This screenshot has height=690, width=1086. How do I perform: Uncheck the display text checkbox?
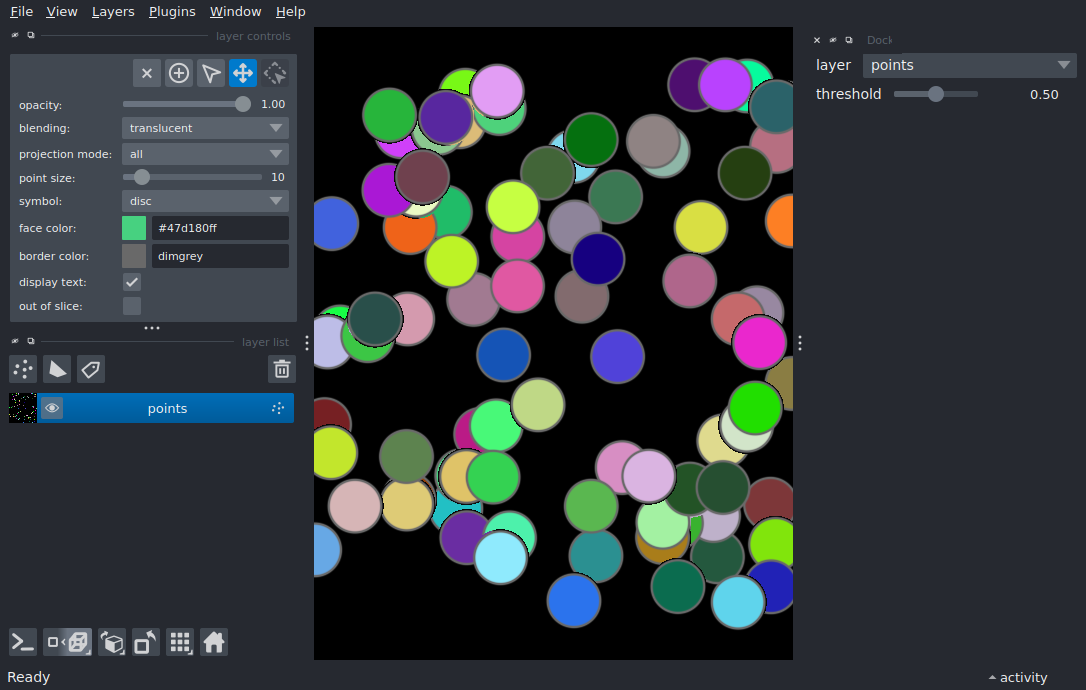click(x=132, y=282)
